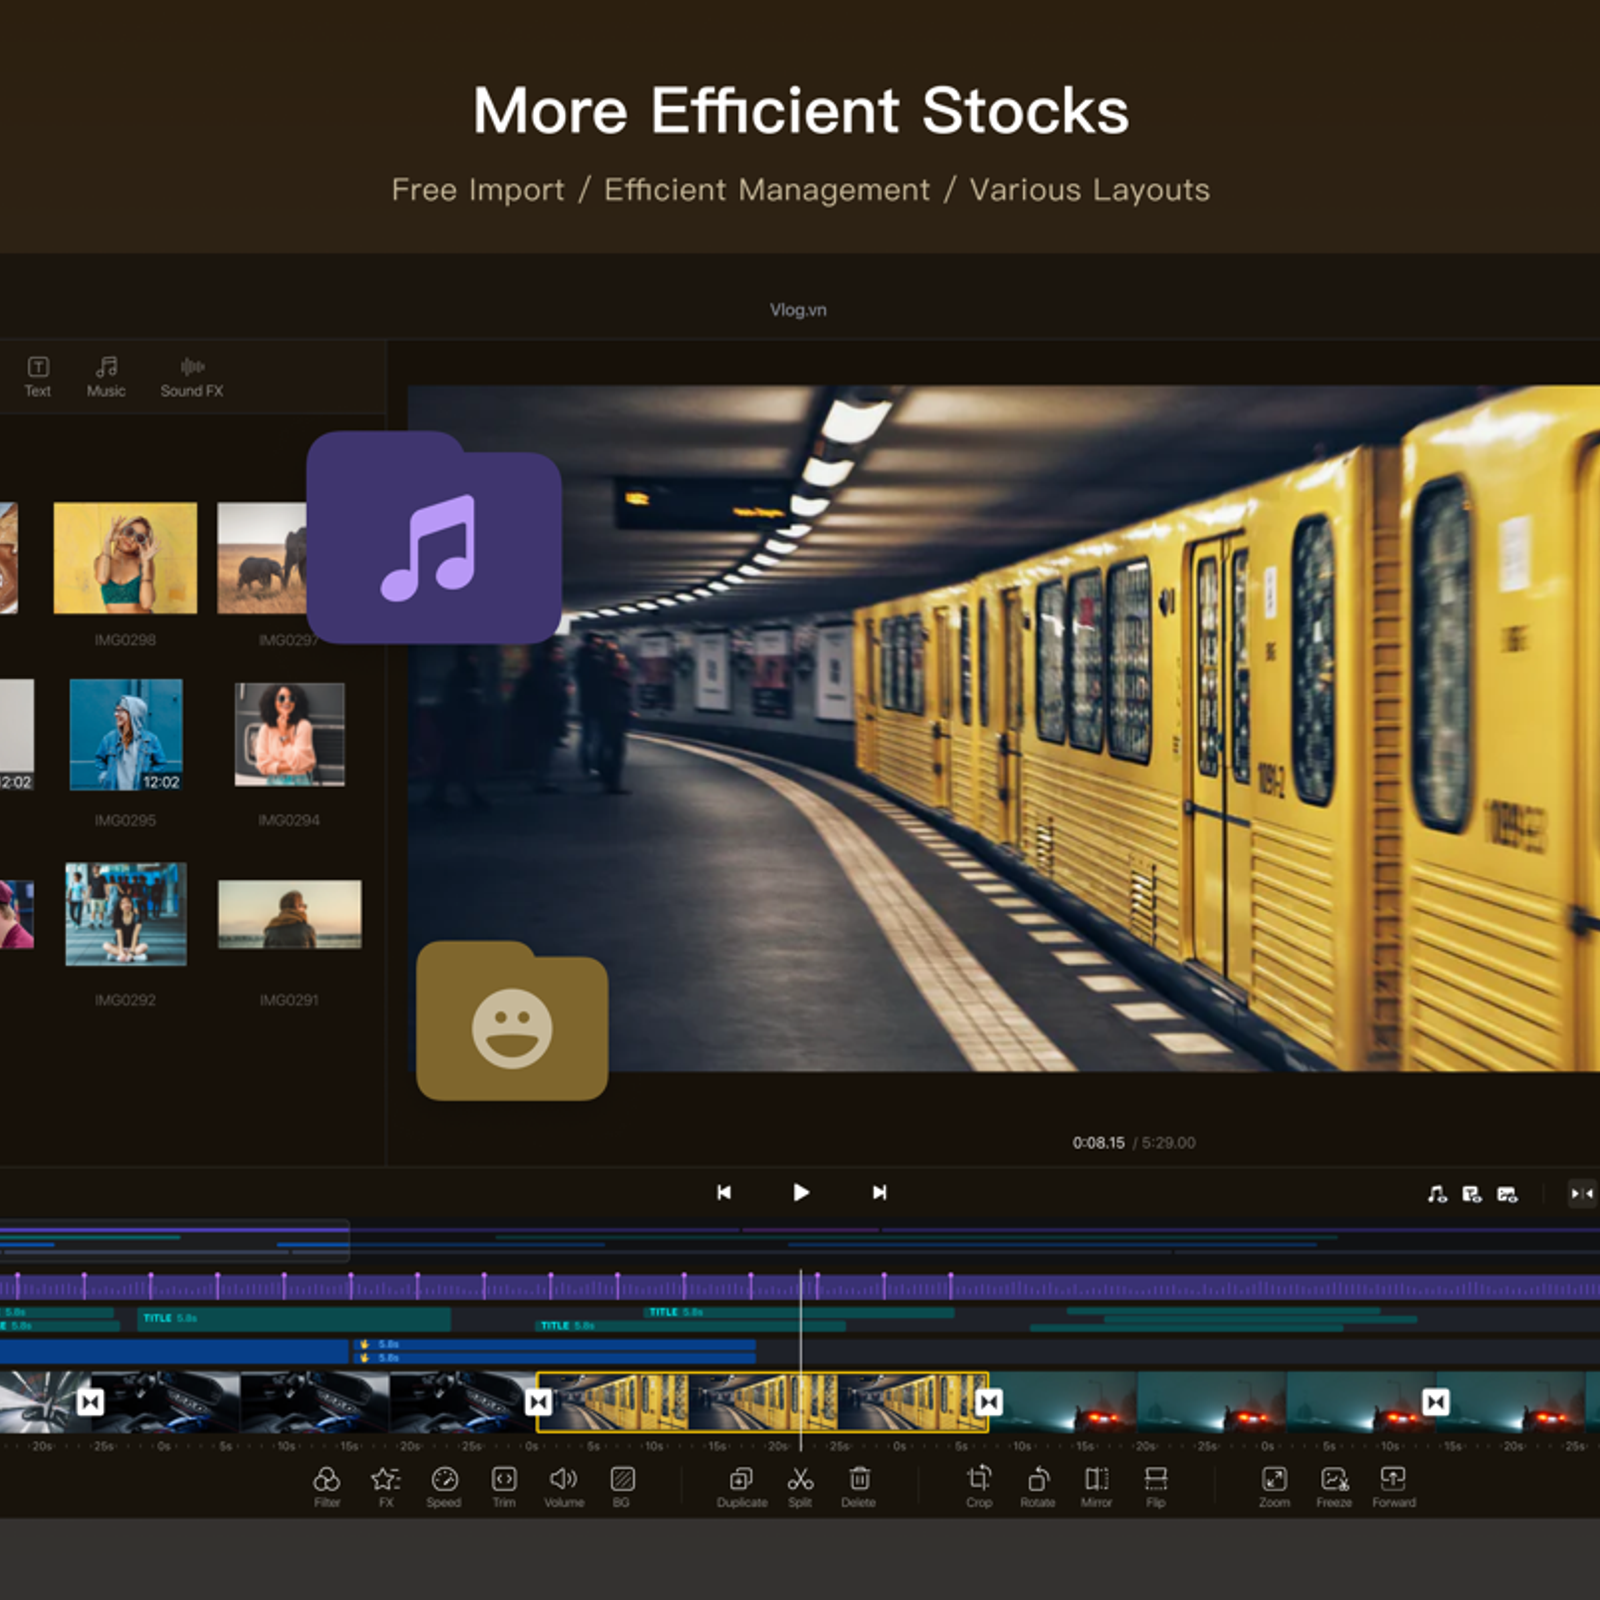Adjust clip Volume via speaker icon

coord(564,1485)
